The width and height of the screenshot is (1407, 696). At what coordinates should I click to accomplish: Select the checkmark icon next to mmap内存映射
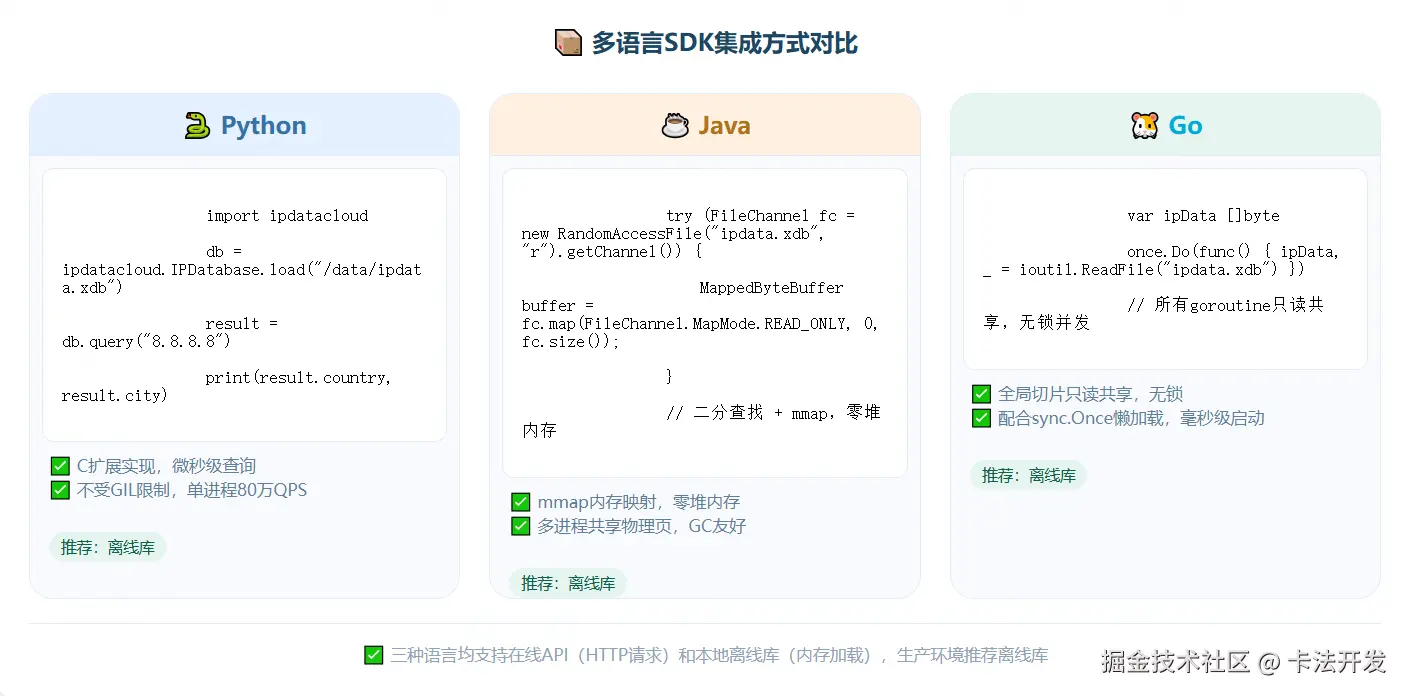pos(520,501)
